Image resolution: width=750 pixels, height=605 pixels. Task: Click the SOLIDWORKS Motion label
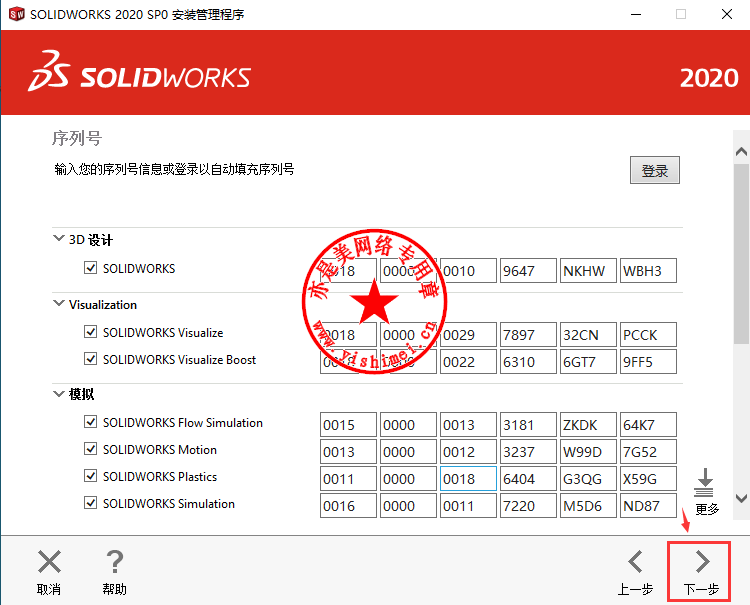[160, 450]
